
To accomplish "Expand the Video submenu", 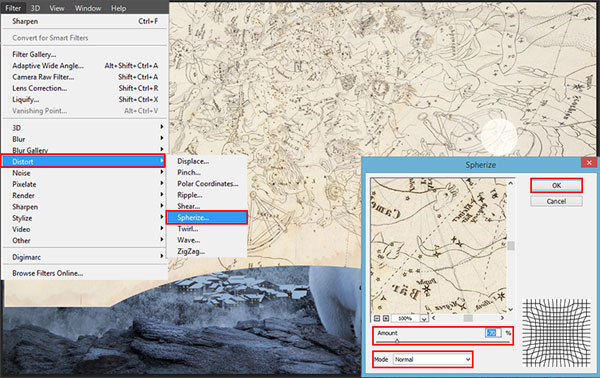I will (x=85, y=230).
